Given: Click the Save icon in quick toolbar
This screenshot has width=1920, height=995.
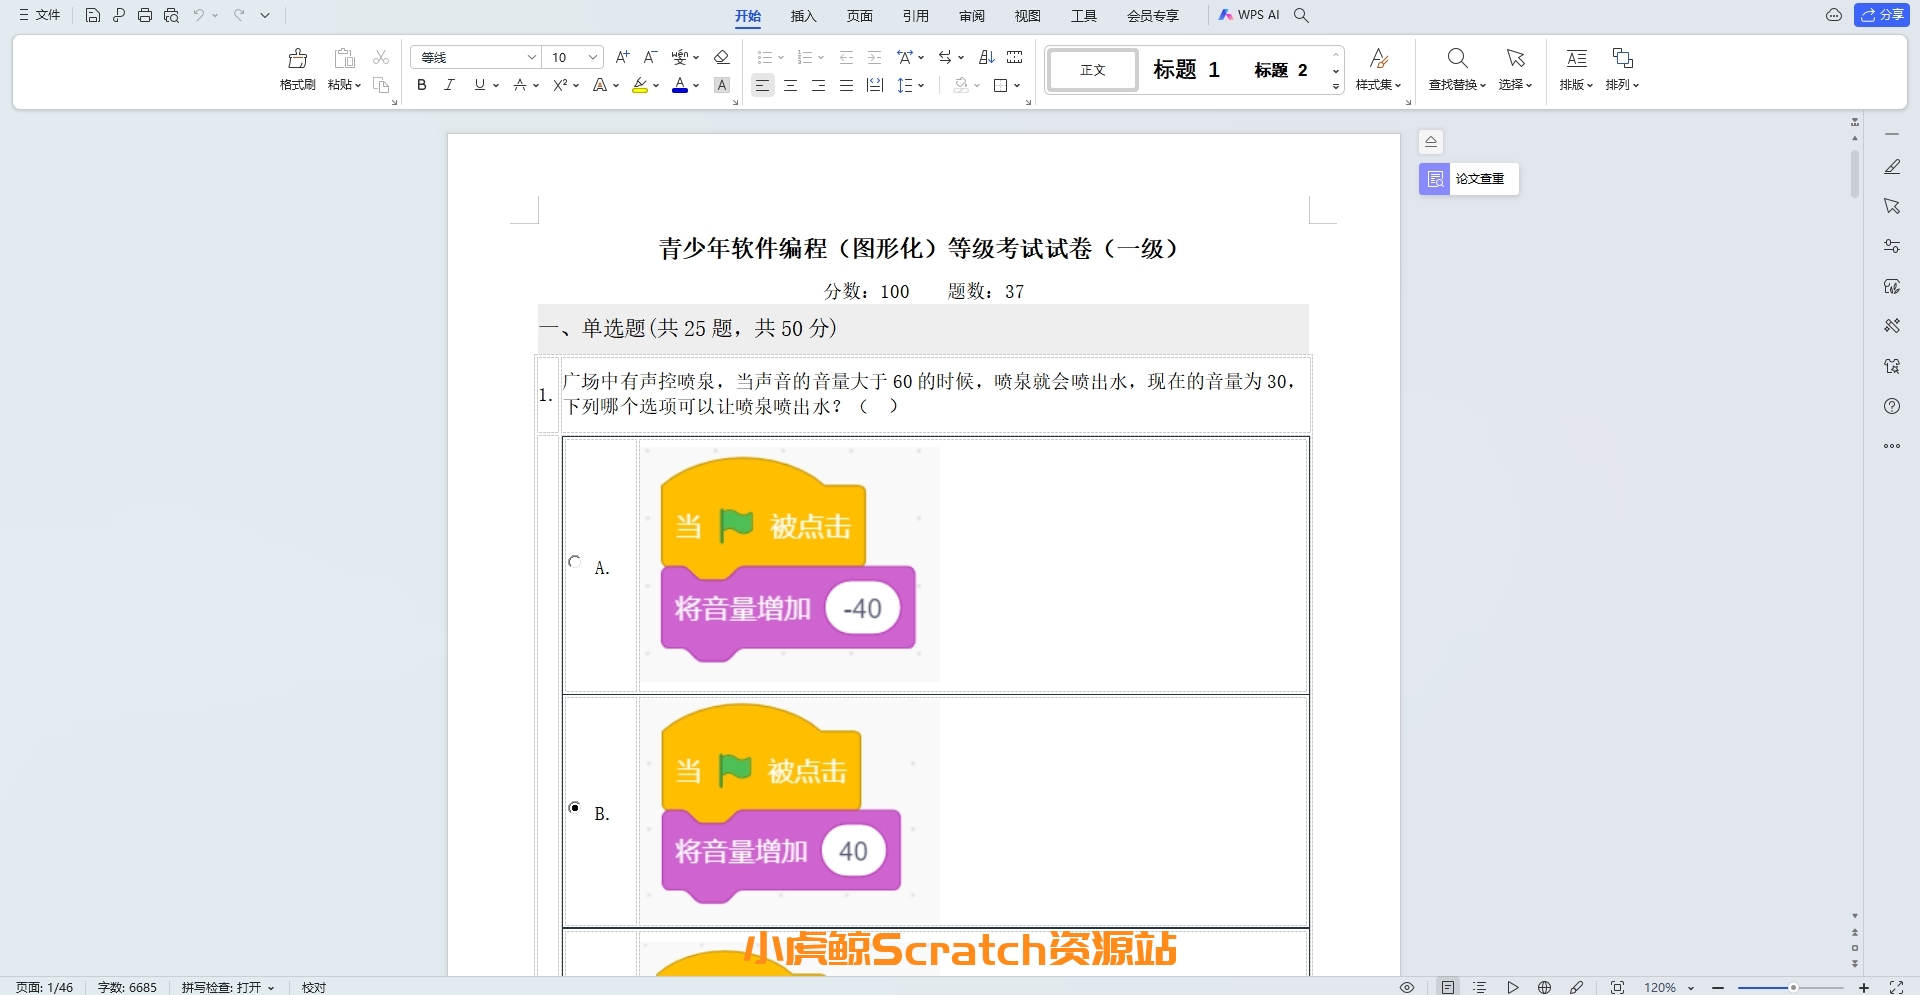Looking at the screenshot, I should pos(93,15).
